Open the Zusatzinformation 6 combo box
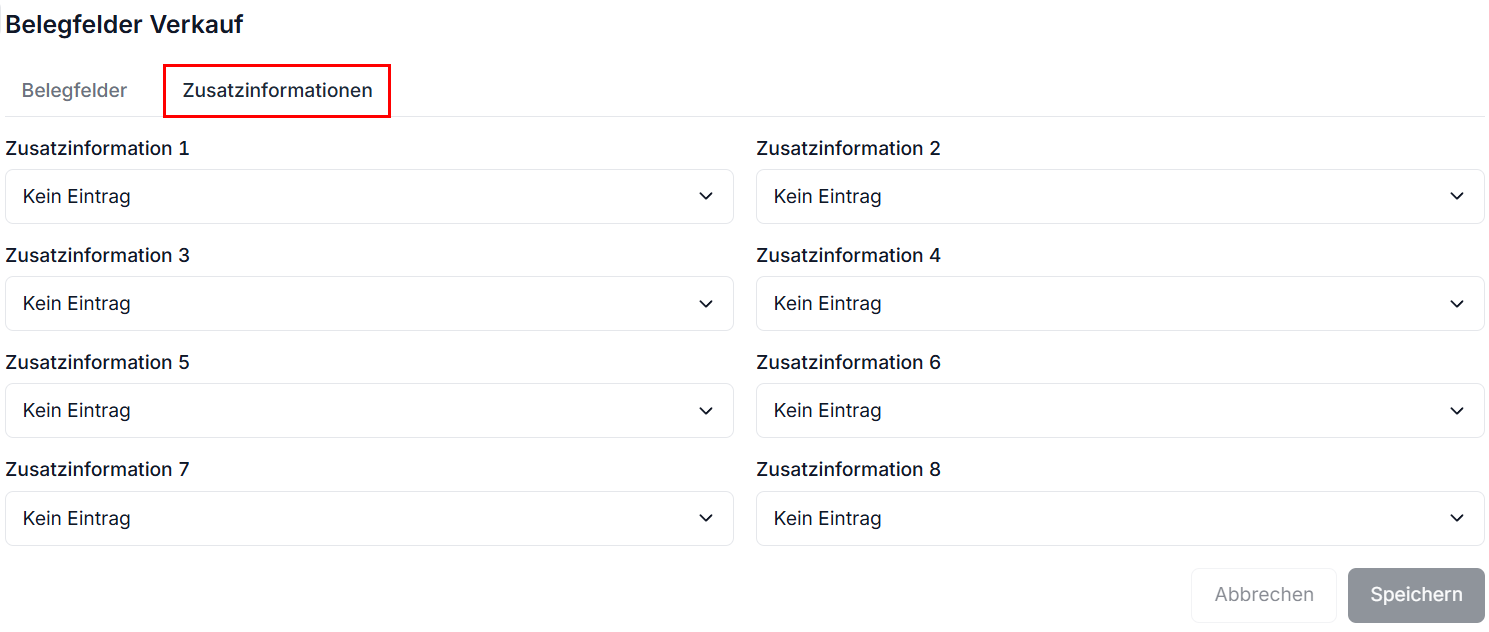1489x632 pixels. point(1120,410)
